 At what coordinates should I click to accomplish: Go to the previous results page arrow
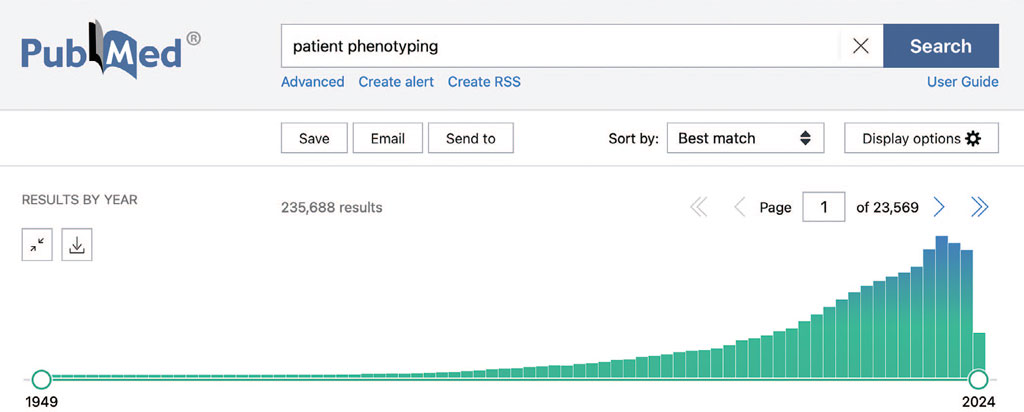(740, 208)
